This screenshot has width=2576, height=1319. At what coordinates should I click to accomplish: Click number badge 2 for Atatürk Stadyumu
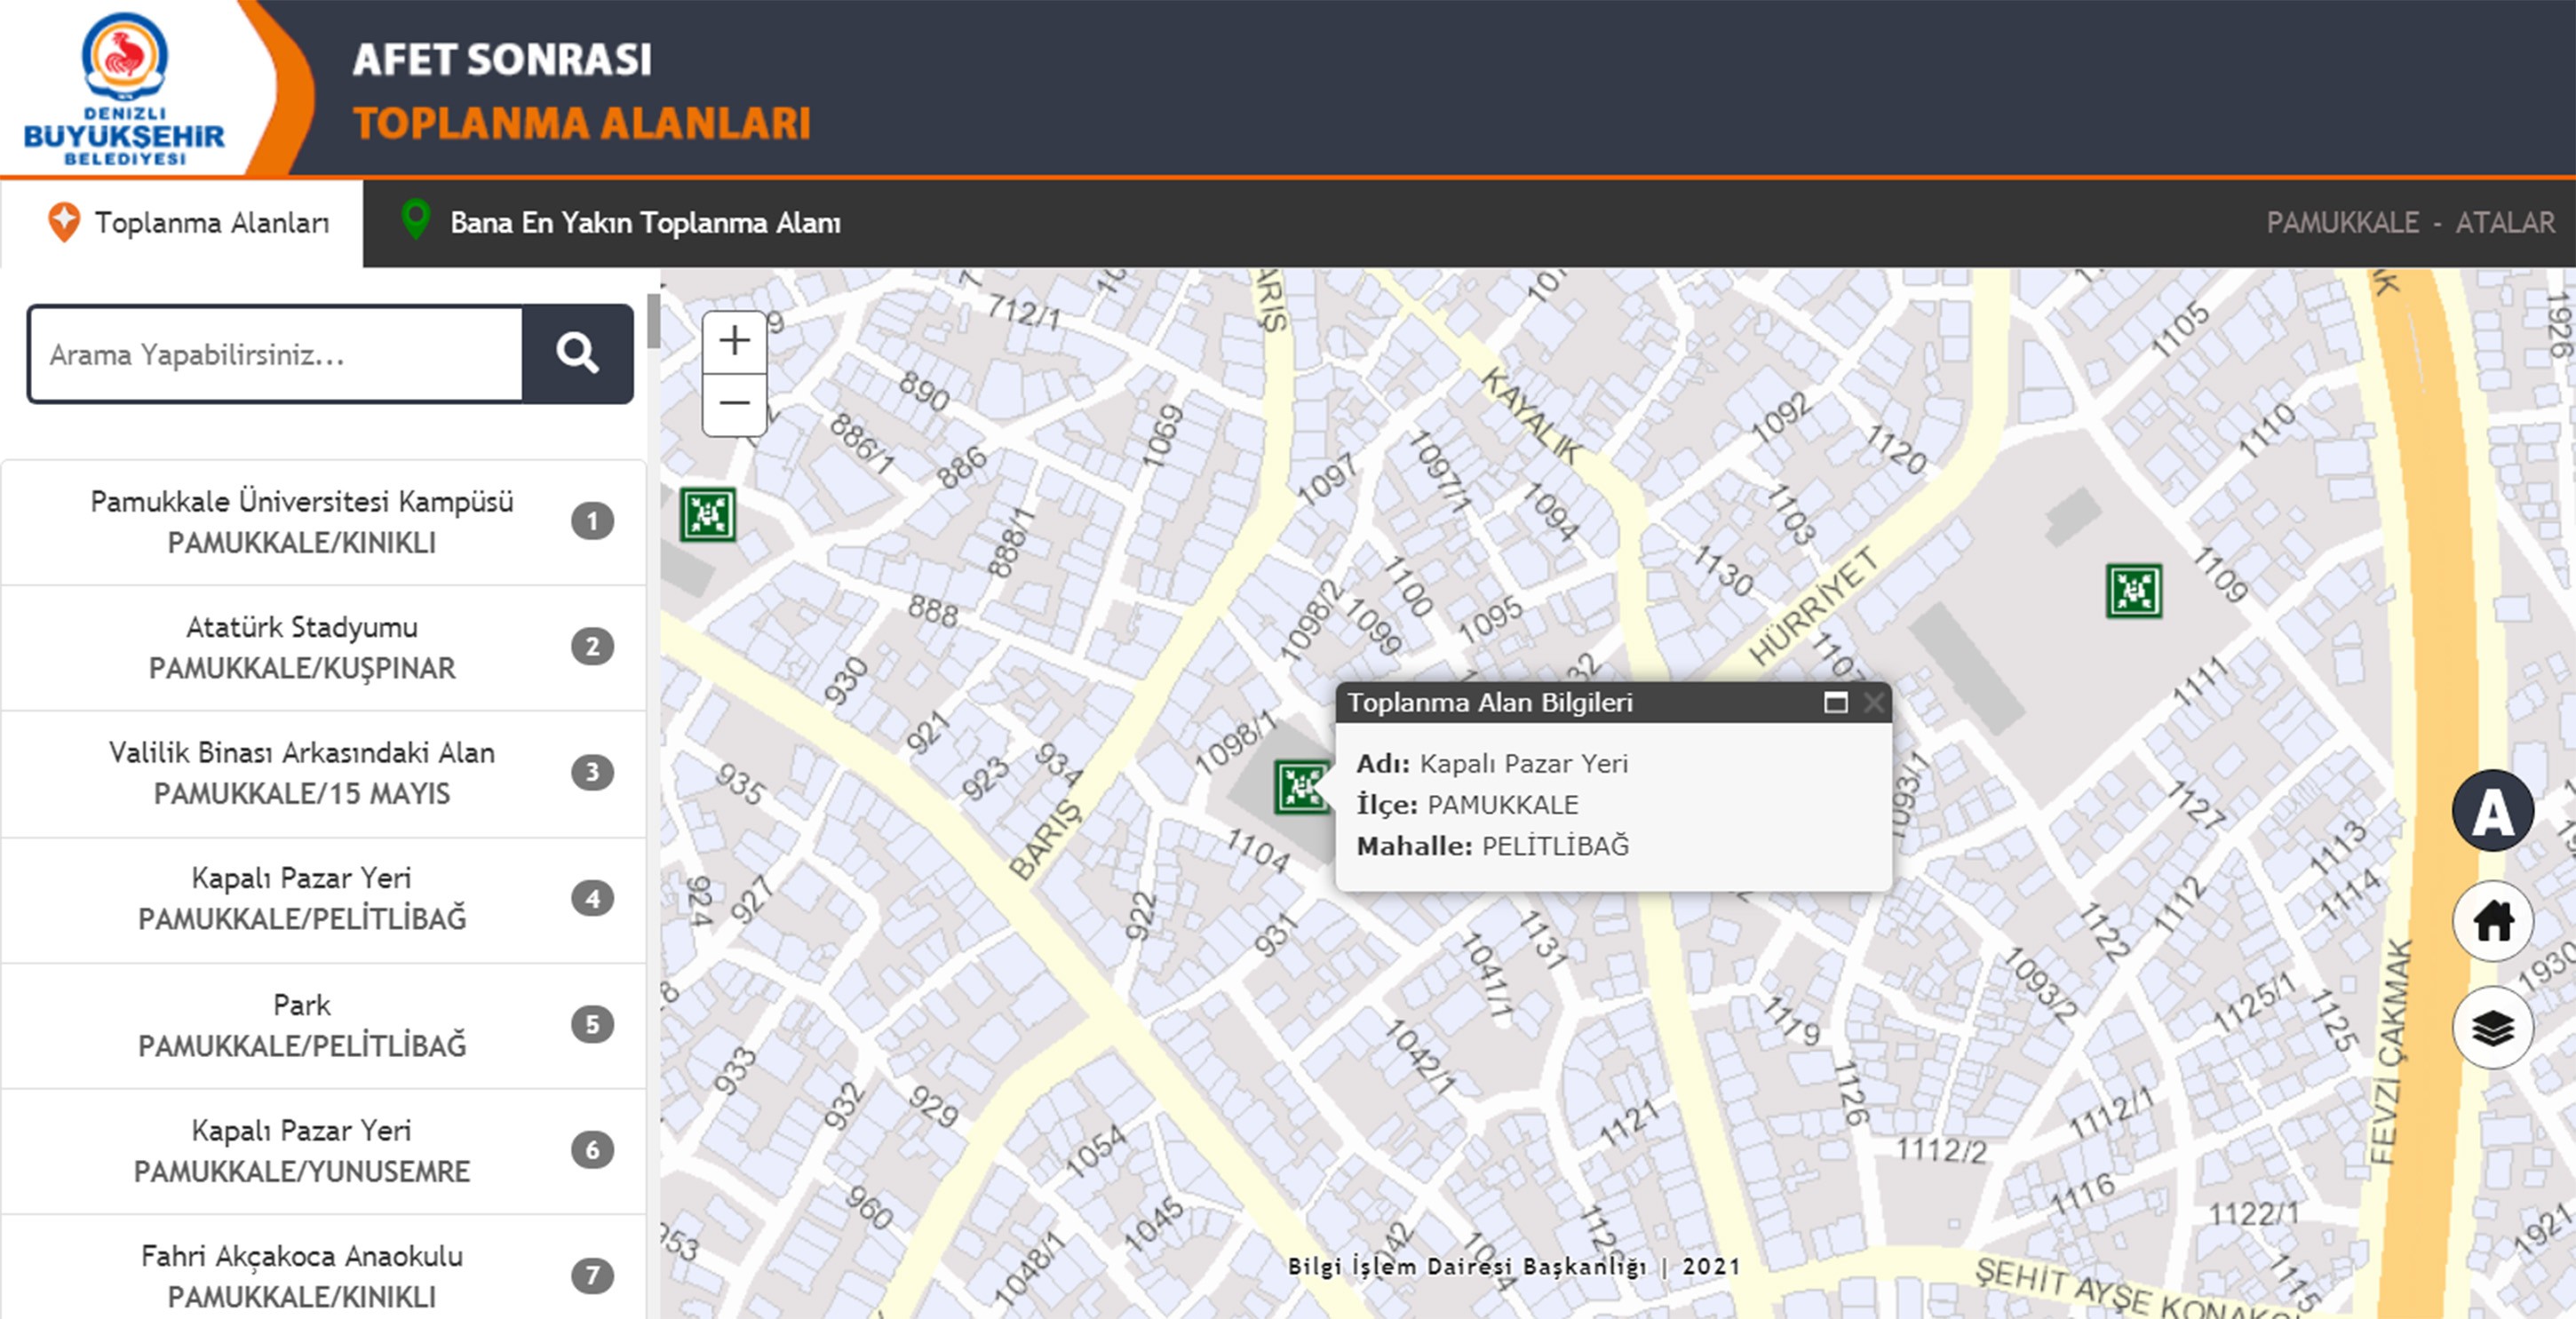click(x=592, y=646)
